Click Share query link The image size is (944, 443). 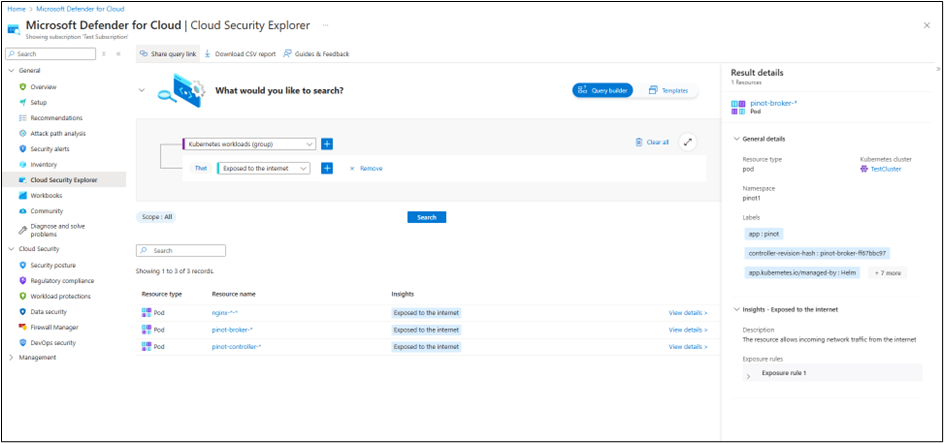pyautogui.click(x=168, y=54)
